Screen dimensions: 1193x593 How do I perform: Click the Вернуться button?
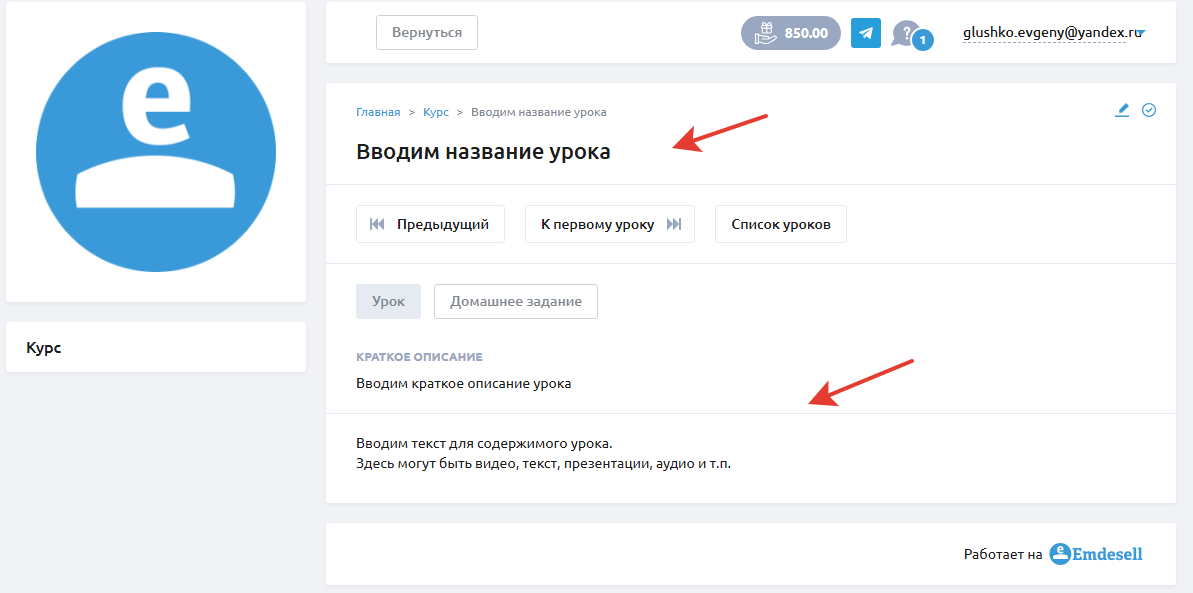pos(427,33)
